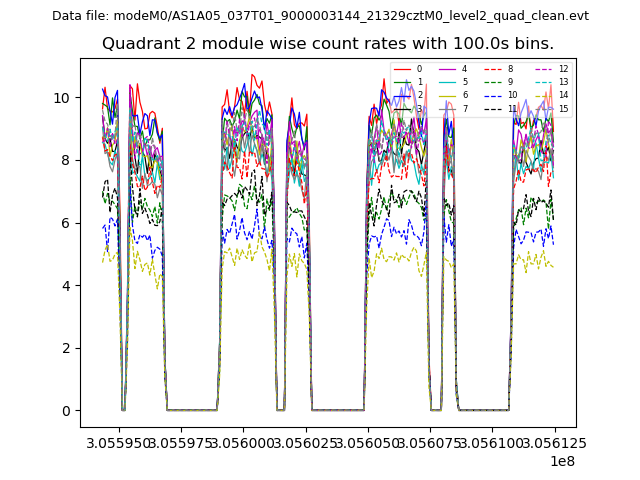Click the y-axis tick label 10

(61, 98)
